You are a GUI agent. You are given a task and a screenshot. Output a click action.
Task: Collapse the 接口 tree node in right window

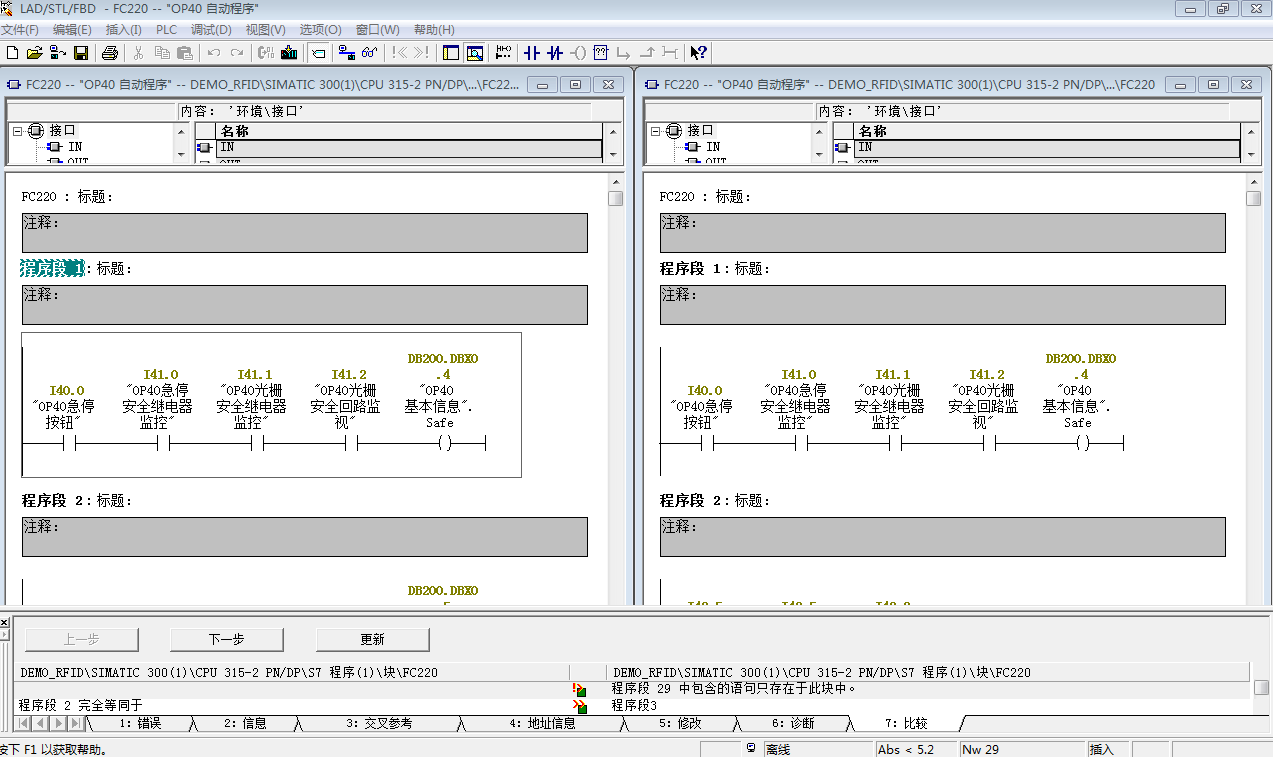[x=656, y=131]
